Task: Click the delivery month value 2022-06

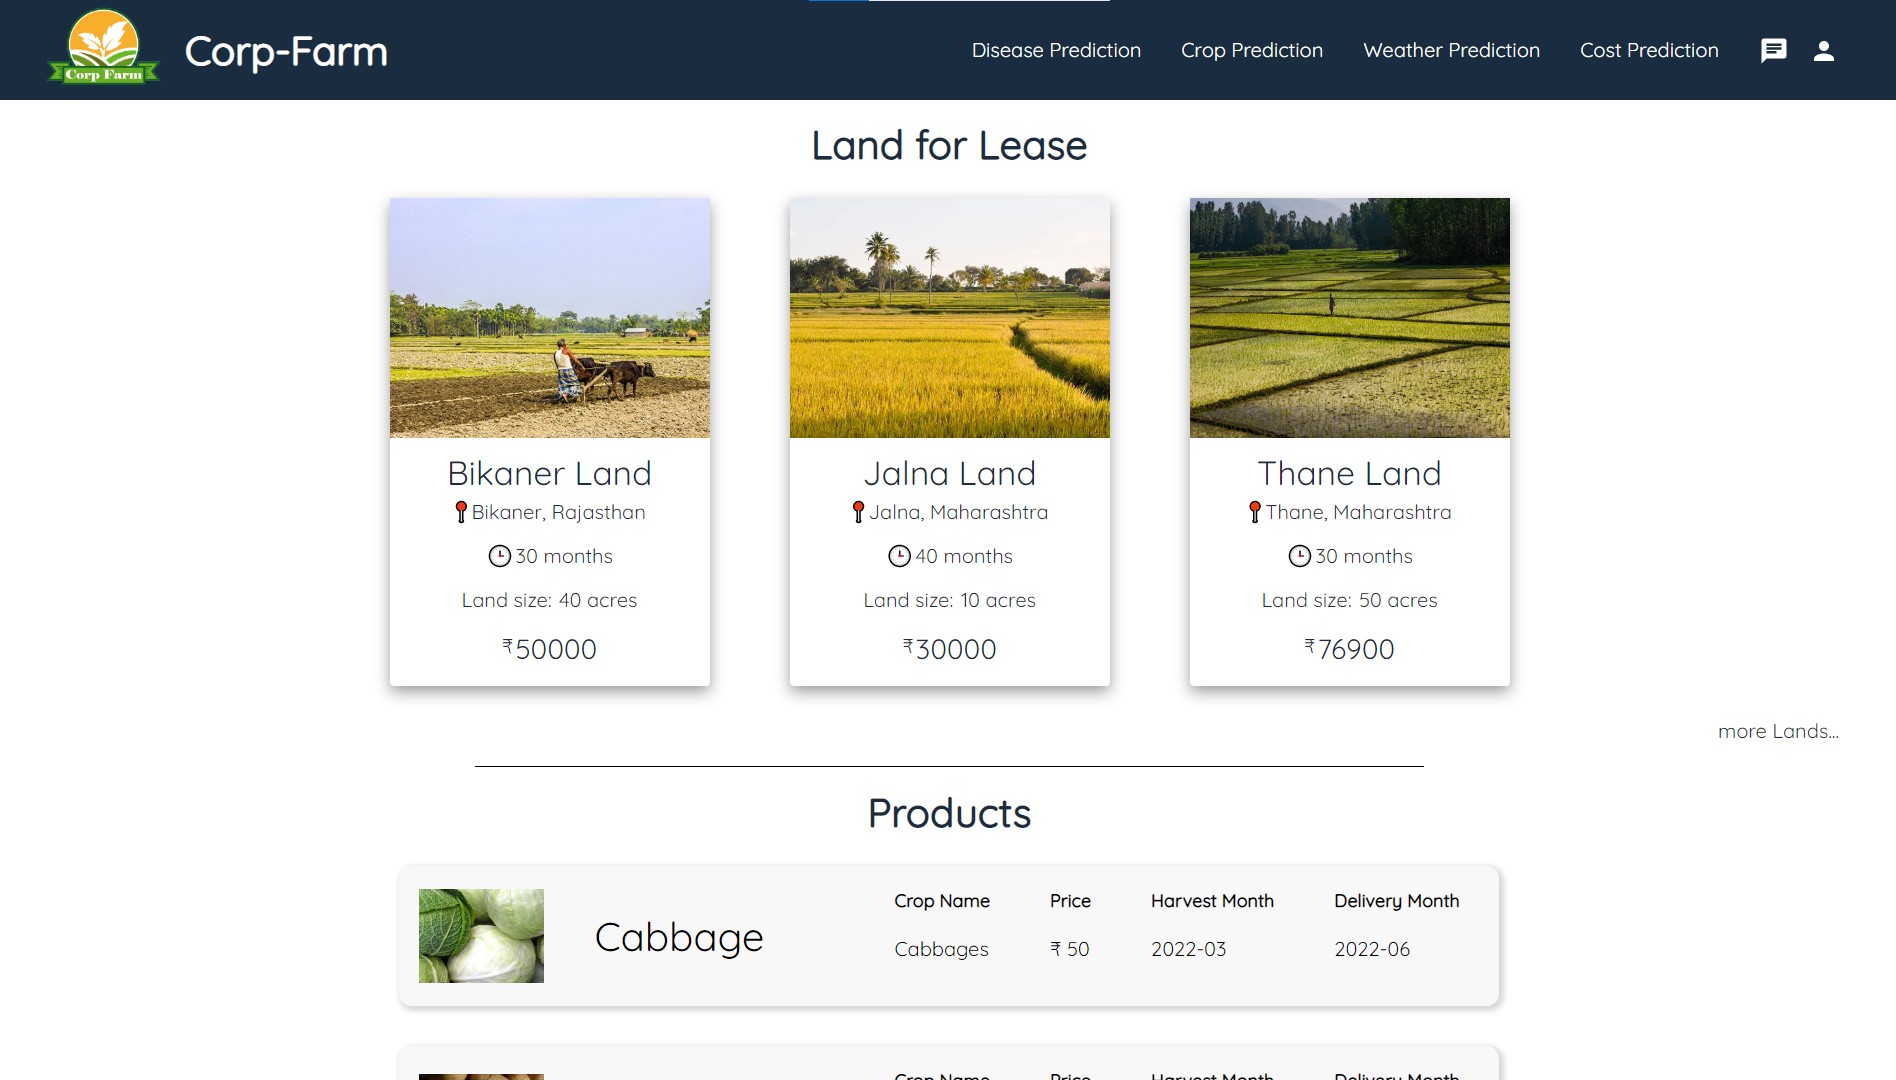Action: [1372, 949]
